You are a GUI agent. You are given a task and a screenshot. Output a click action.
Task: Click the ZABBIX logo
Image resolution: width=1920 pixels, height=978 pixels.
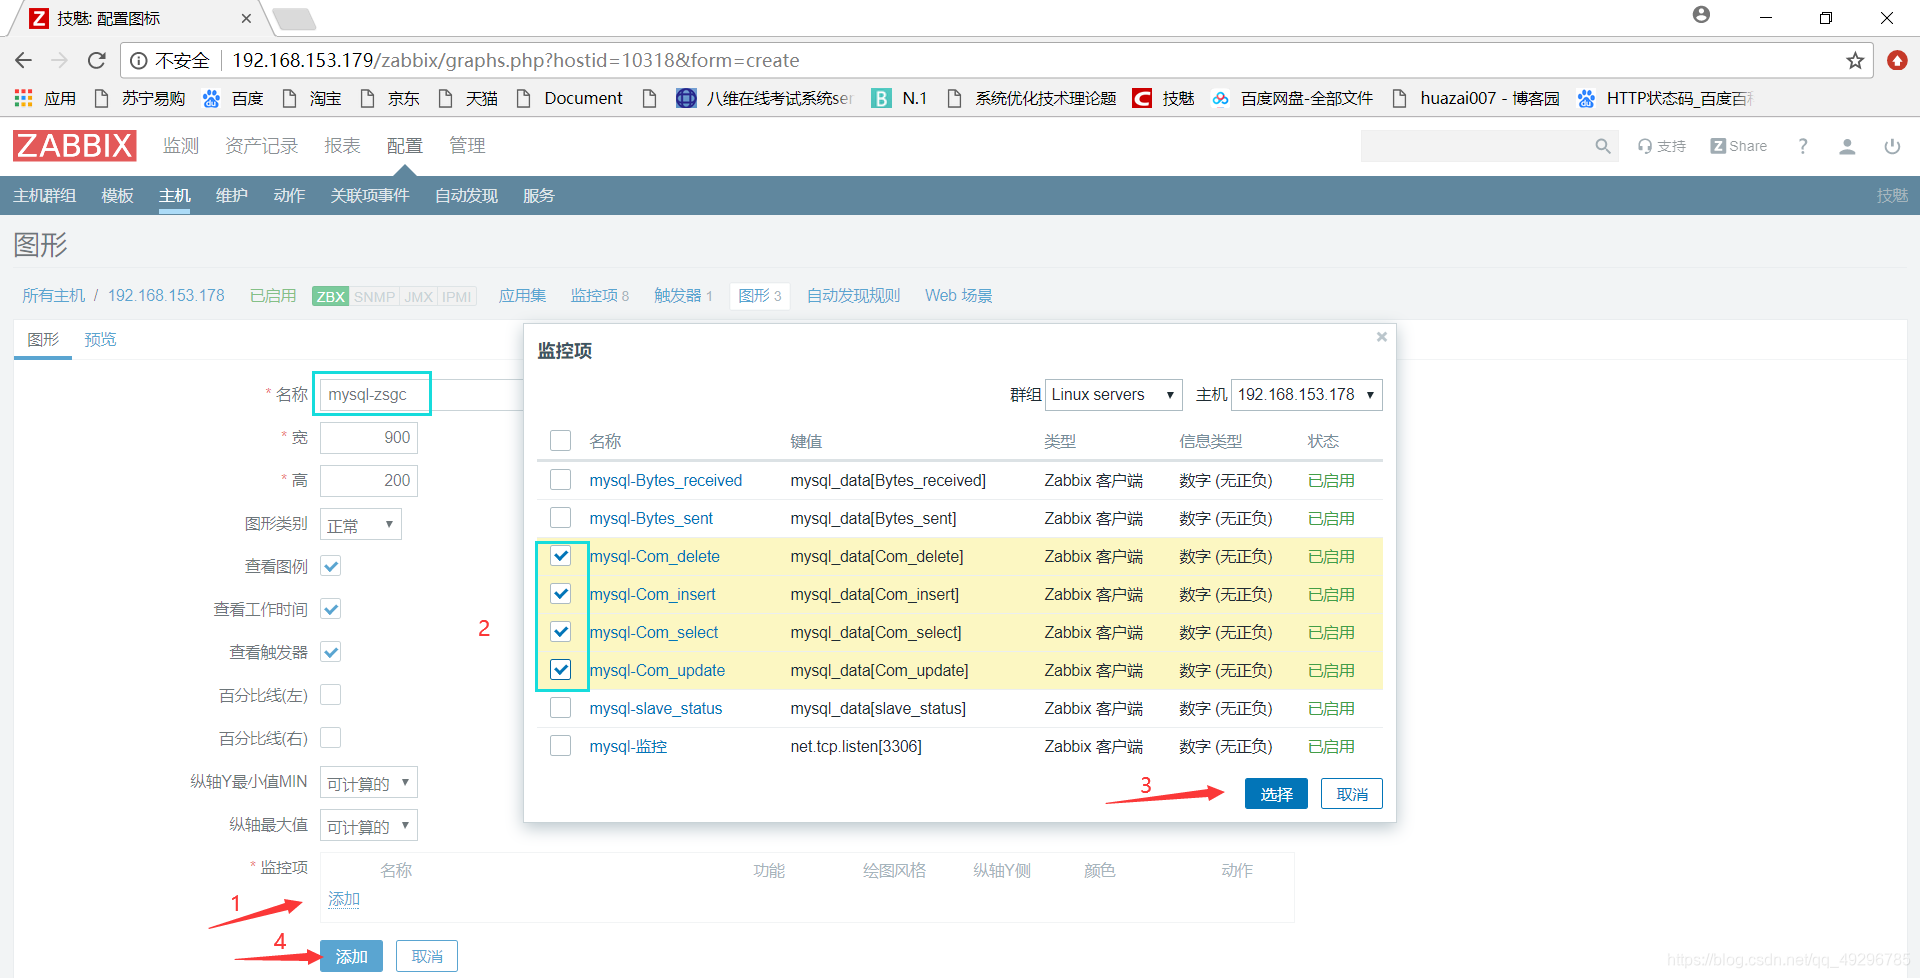pyautogui.click(x=75, y=146)
